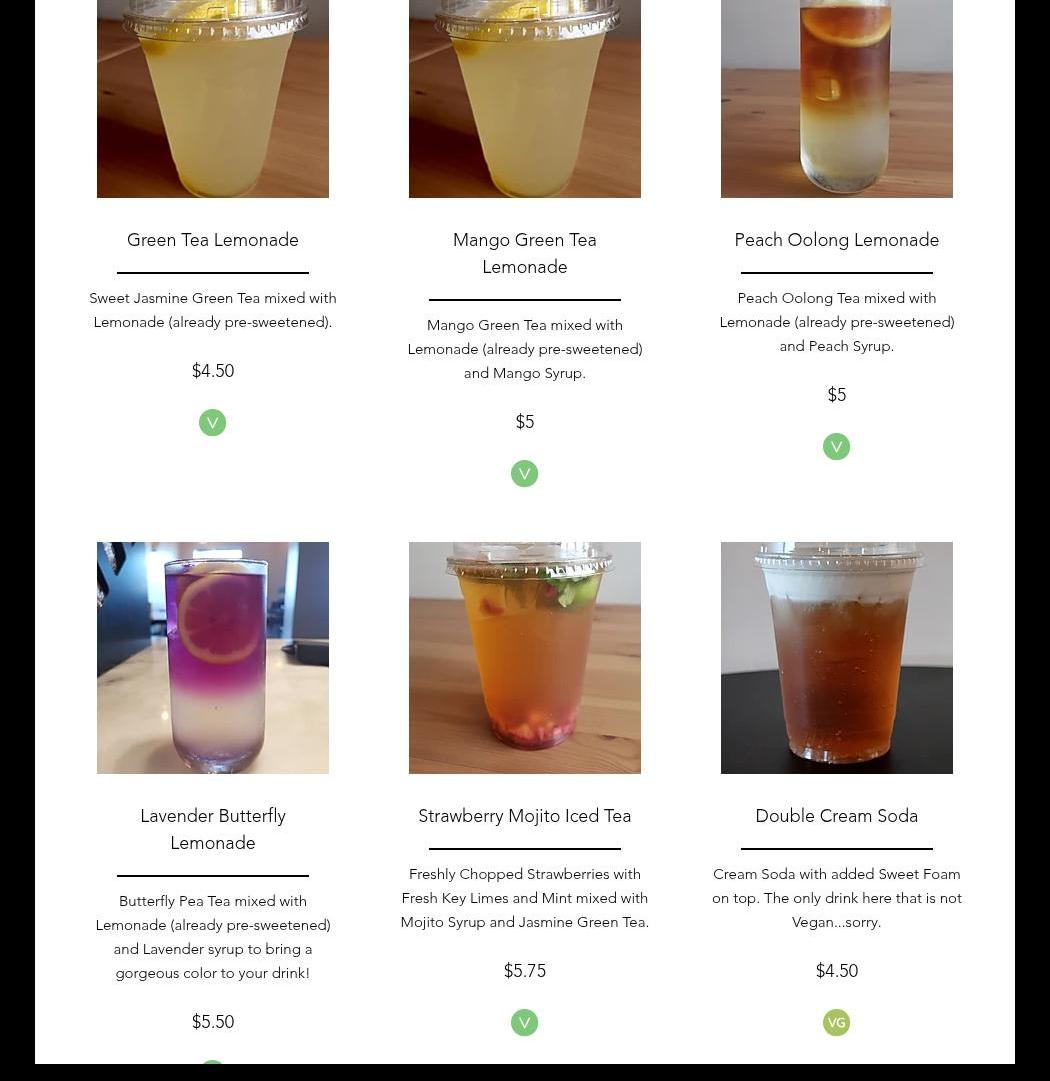
Task: Click the vegan icon under Green Tea Lemonade
Action: pyautogui.click(x=212, y=423)
